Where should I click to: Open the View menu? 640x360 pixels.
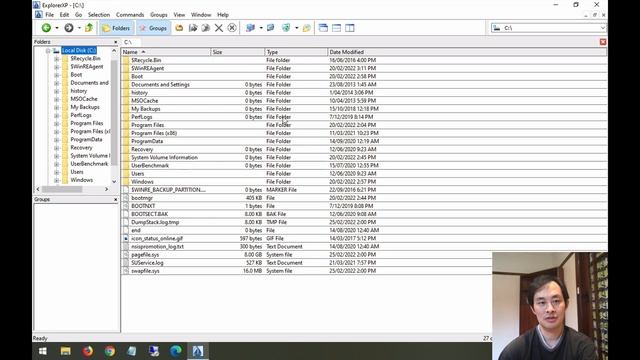[x=179, y=15]
